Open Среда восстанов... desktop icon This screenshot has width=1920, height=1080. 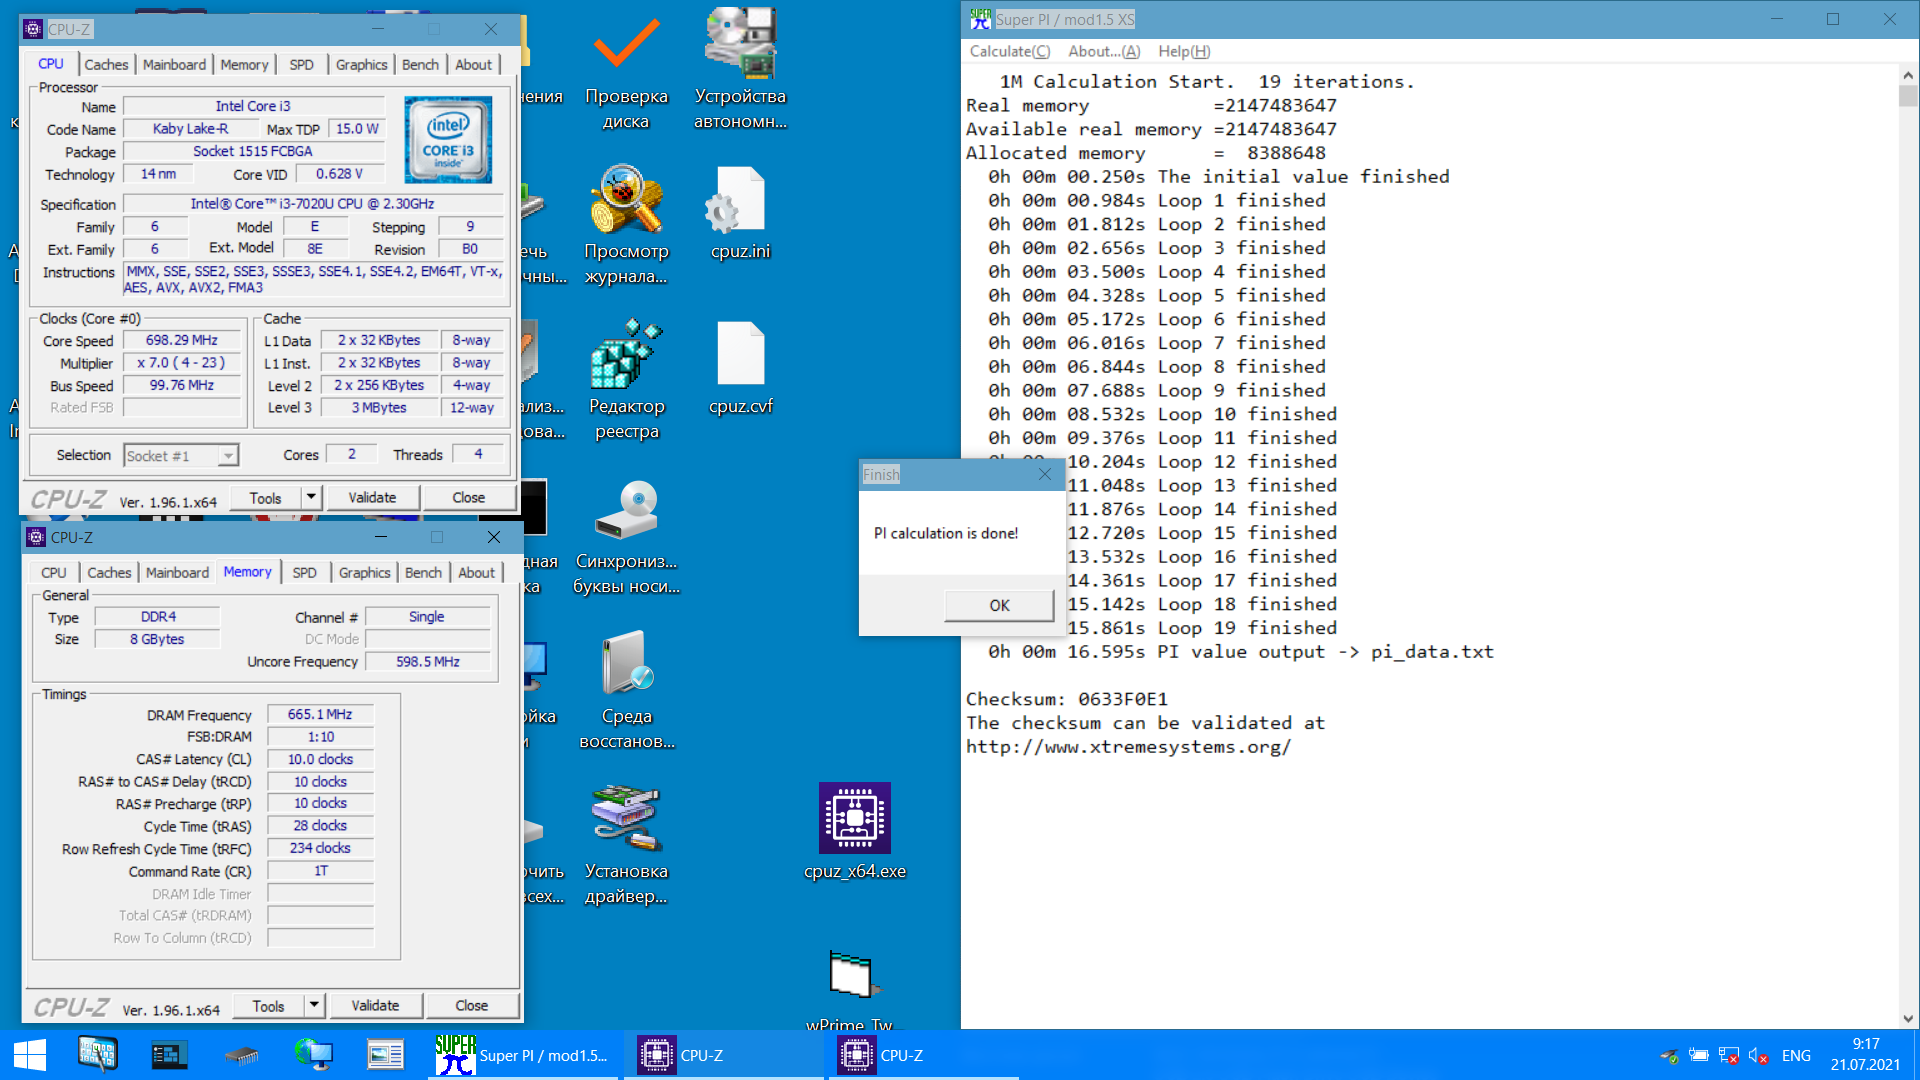[x=626, y=690]
